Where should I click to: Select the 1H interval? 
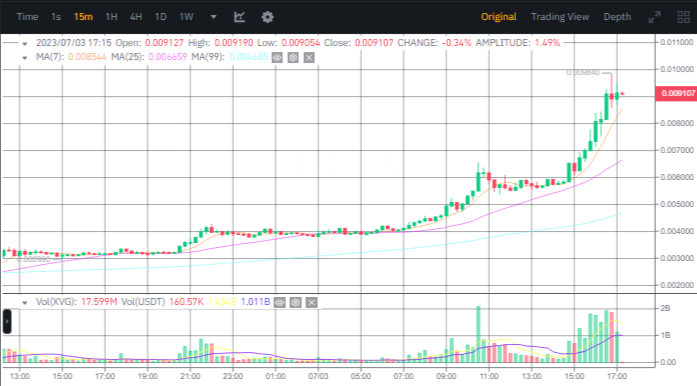[111, 17]
